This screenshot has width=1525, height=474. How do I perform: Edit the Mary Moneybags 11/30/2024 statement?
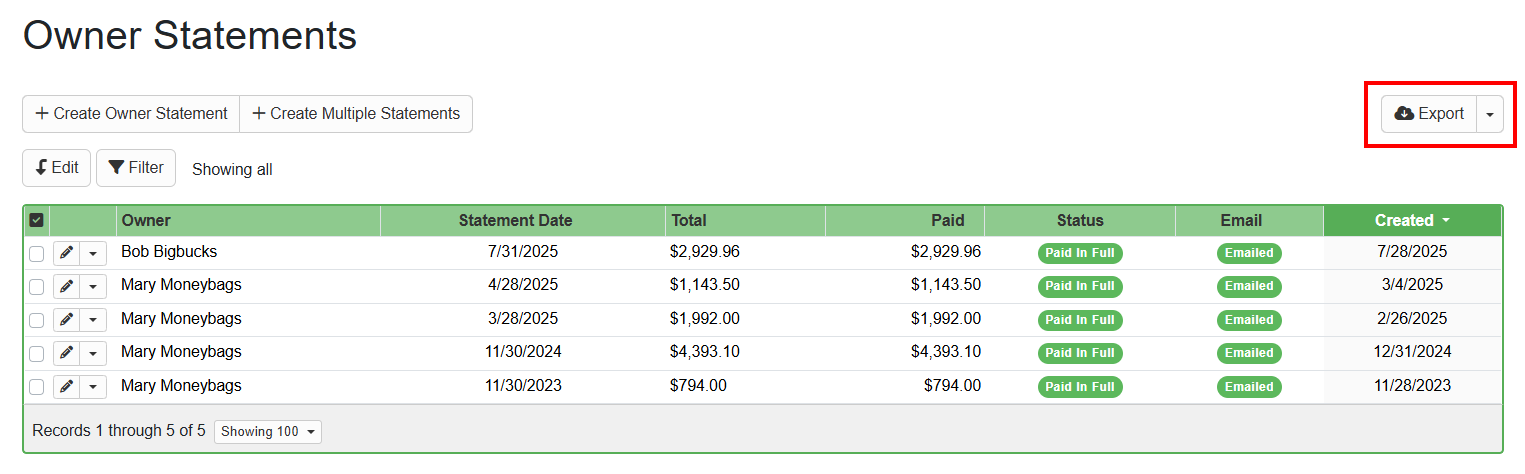coord(66,353)
